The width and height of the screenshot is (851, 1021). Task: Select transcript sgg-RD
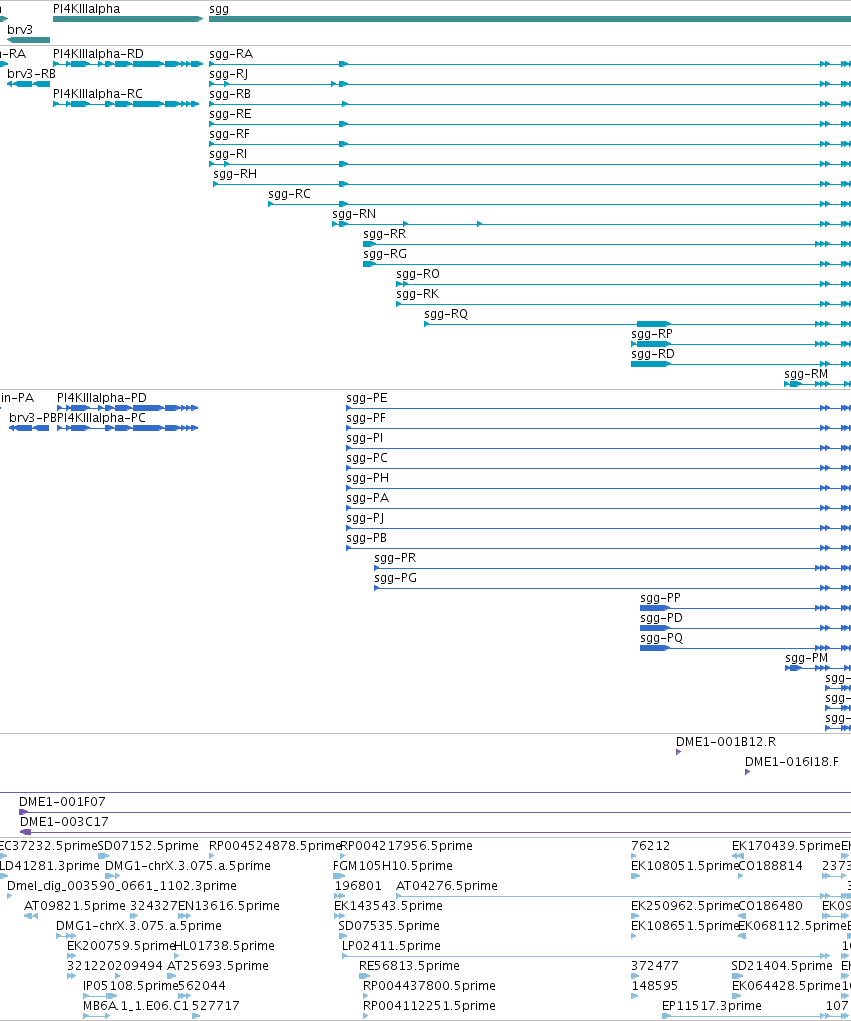click(741, 364)
